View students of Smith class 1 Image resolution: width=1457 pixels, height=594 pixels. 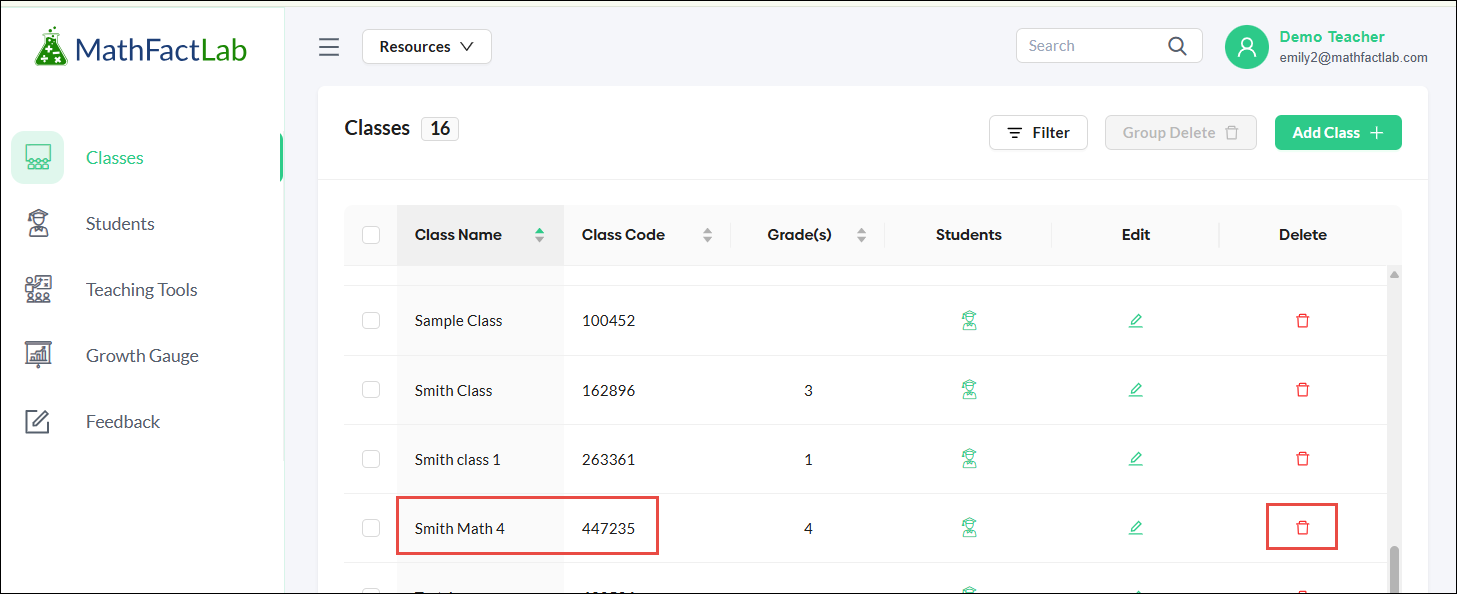tap(968, 459)
